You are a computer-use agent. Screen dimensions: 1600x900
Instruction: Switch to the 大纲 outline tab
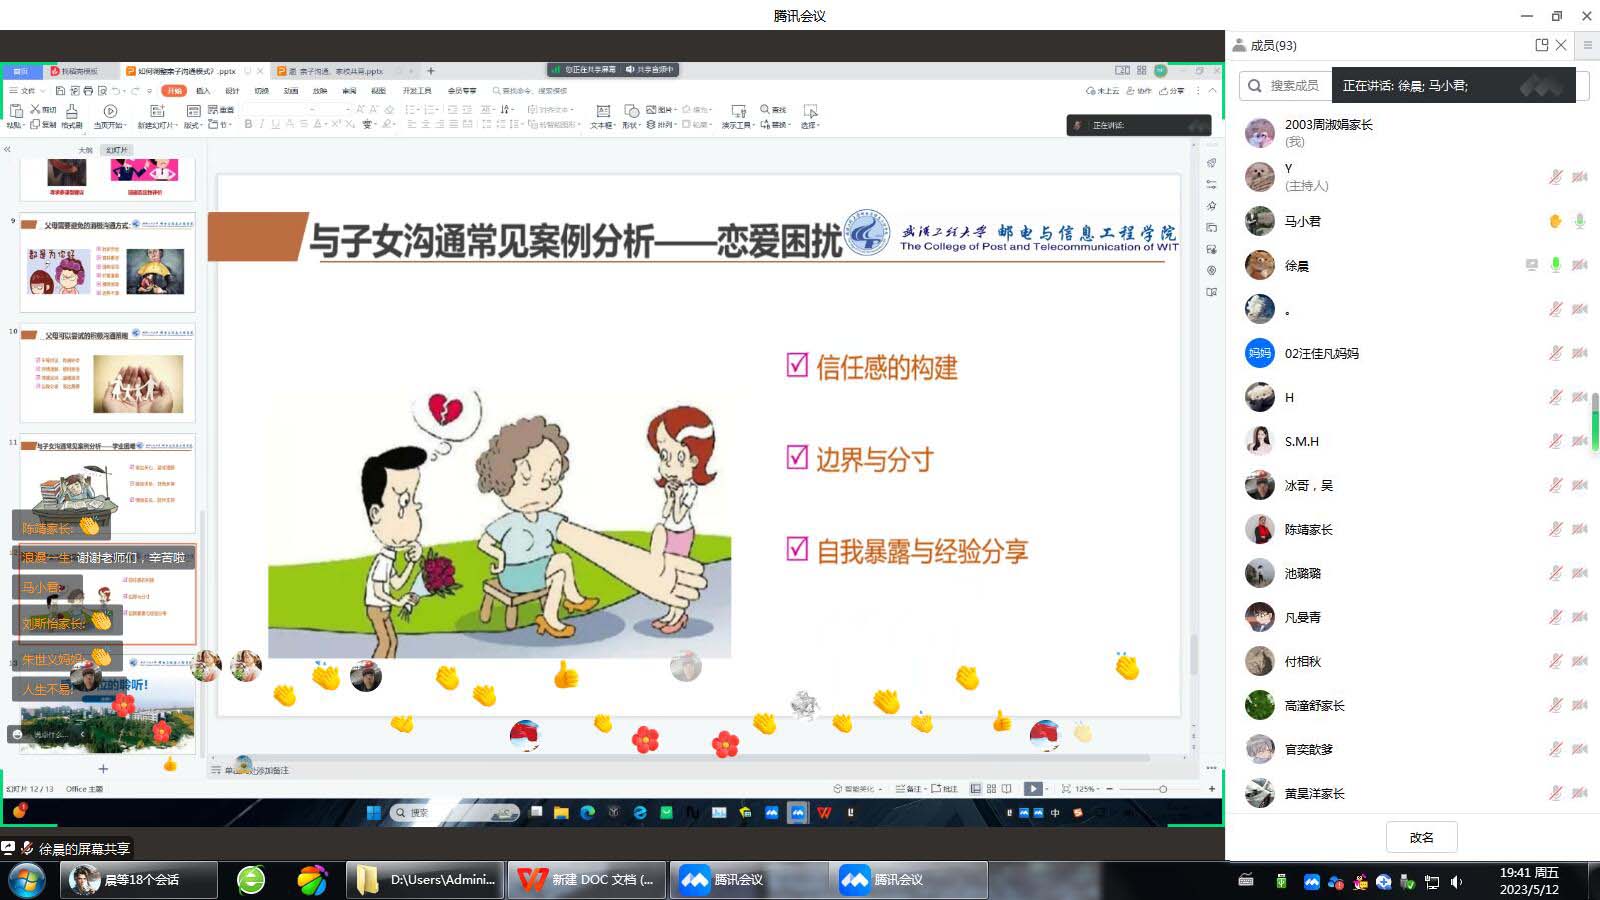point(85,150)
